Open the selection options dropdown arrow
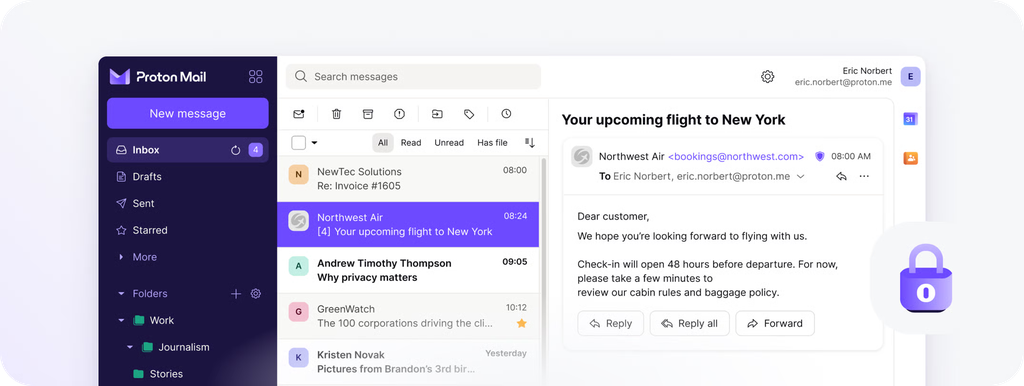 pos(314,142)
